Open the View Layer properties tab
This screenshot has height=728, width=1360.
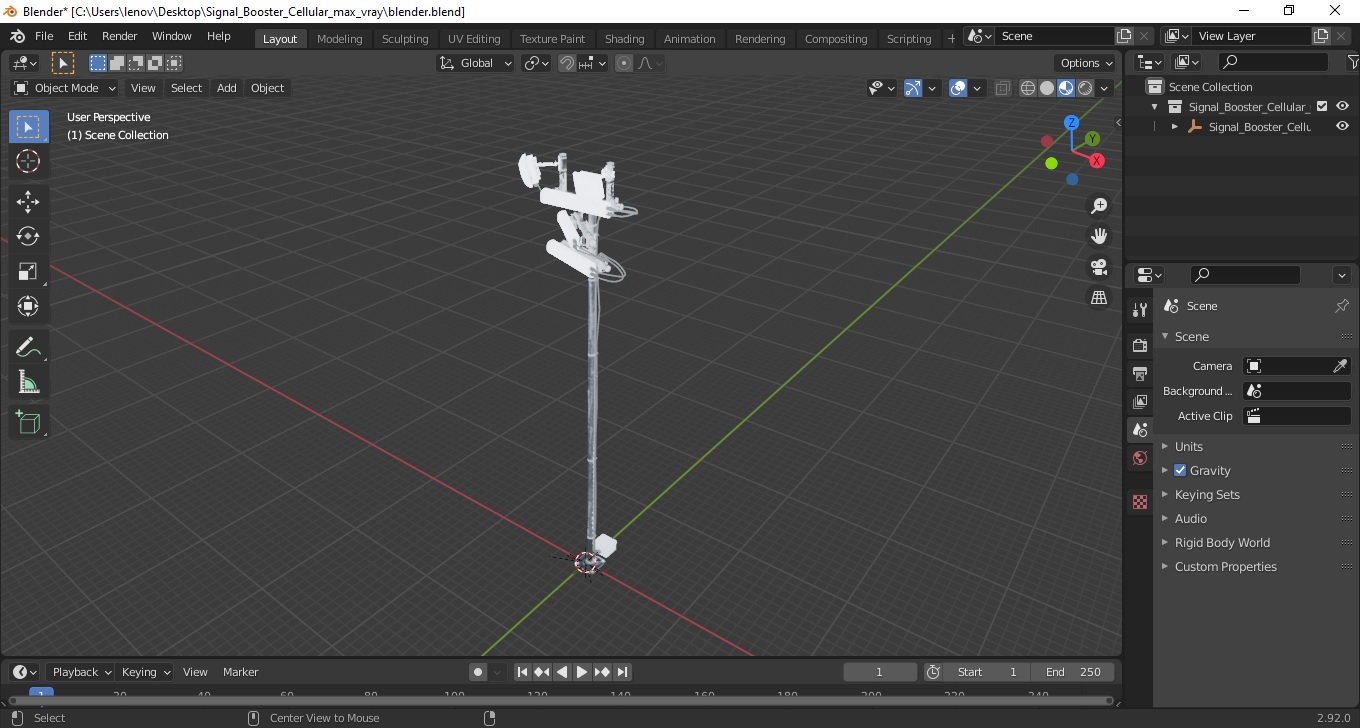pos(1139,401)
